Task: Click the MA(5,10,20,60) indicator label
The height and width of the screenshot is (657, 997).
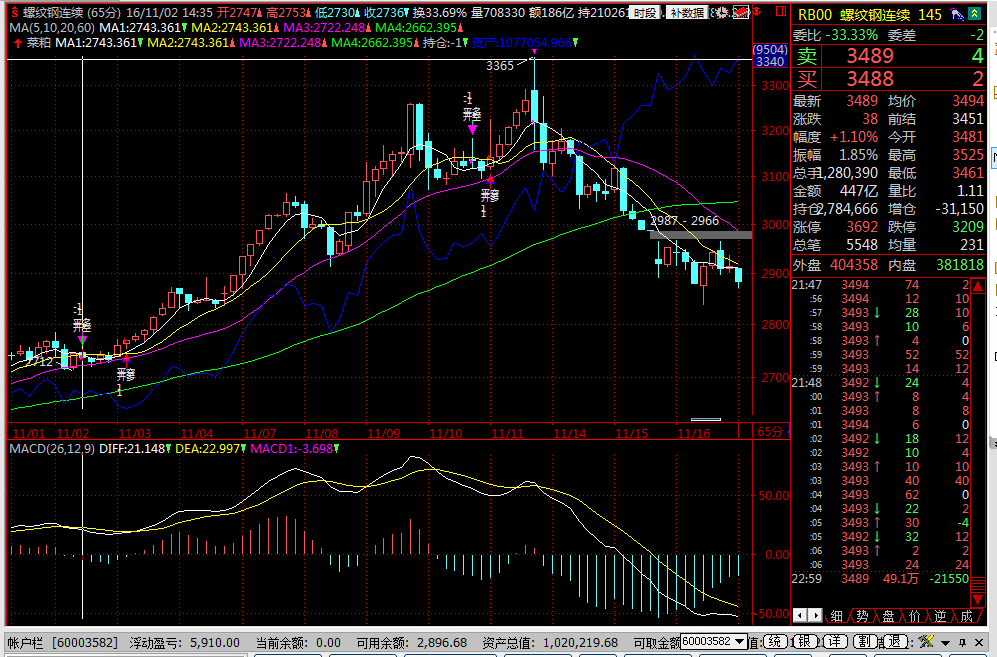Action: pyautogui.click(x=52, y=27)
